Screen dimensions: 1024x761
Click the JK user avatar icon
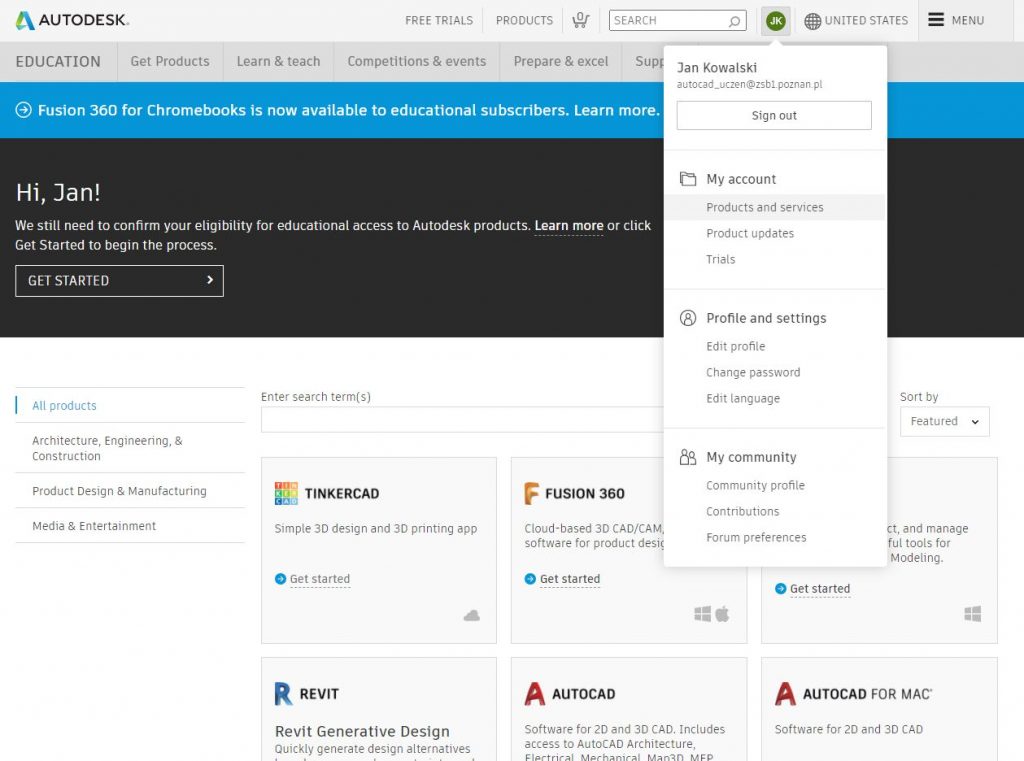(x=775, y=21)
